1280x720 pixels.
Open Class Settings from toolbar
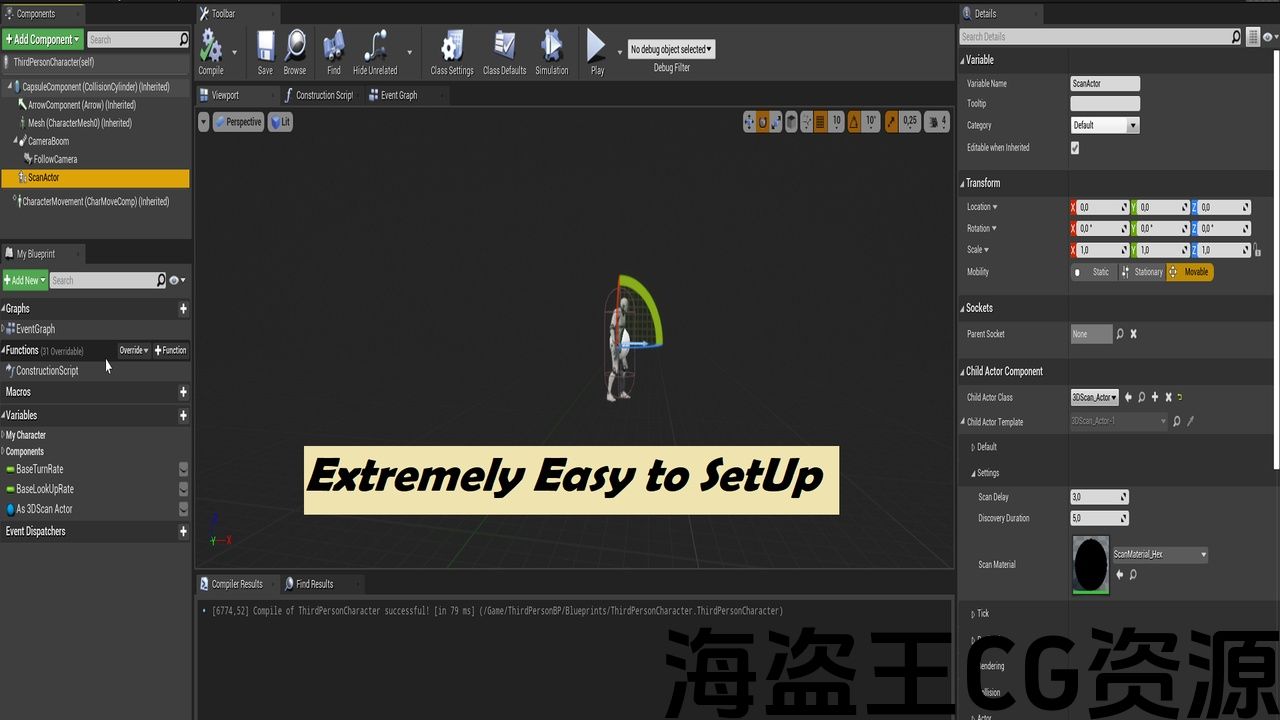(452, 48)
